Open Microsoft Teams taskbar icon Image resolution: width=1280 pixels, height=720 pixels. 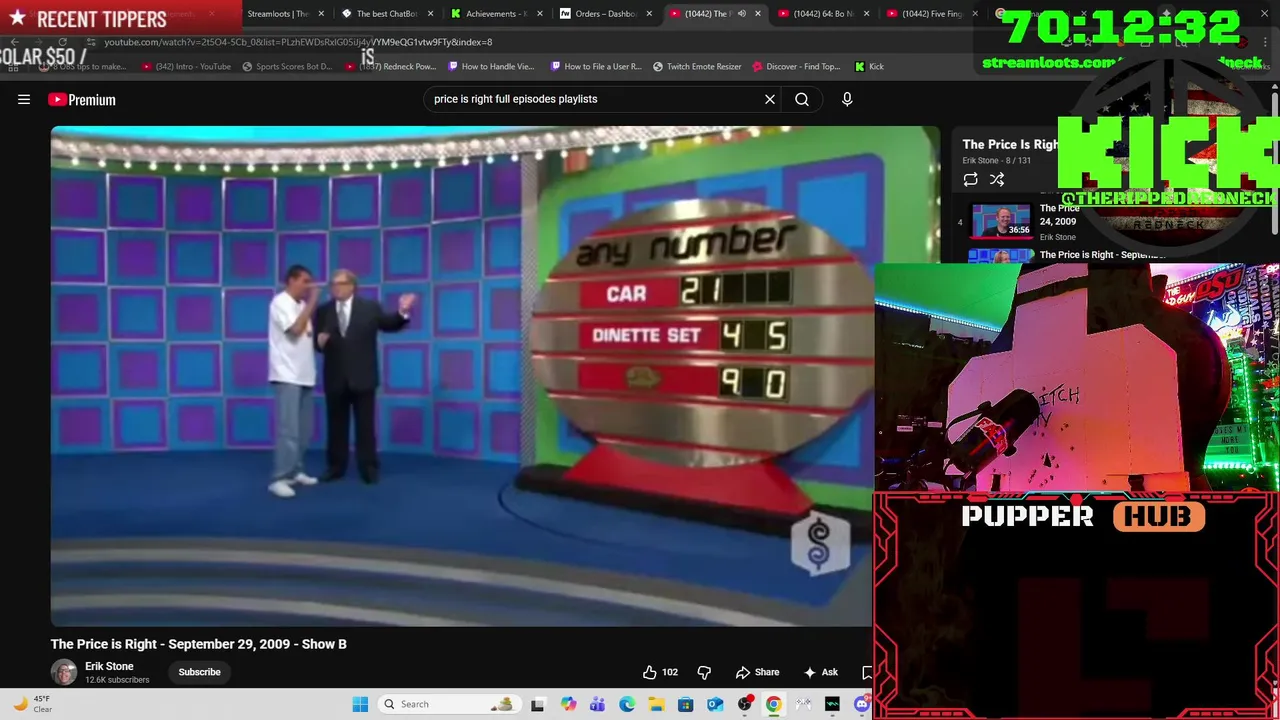tap(597, 704)
